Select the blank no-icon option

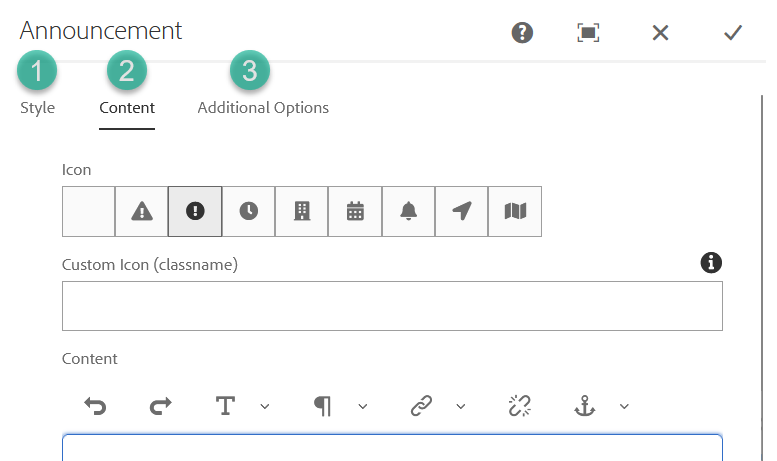pos(89,211)
